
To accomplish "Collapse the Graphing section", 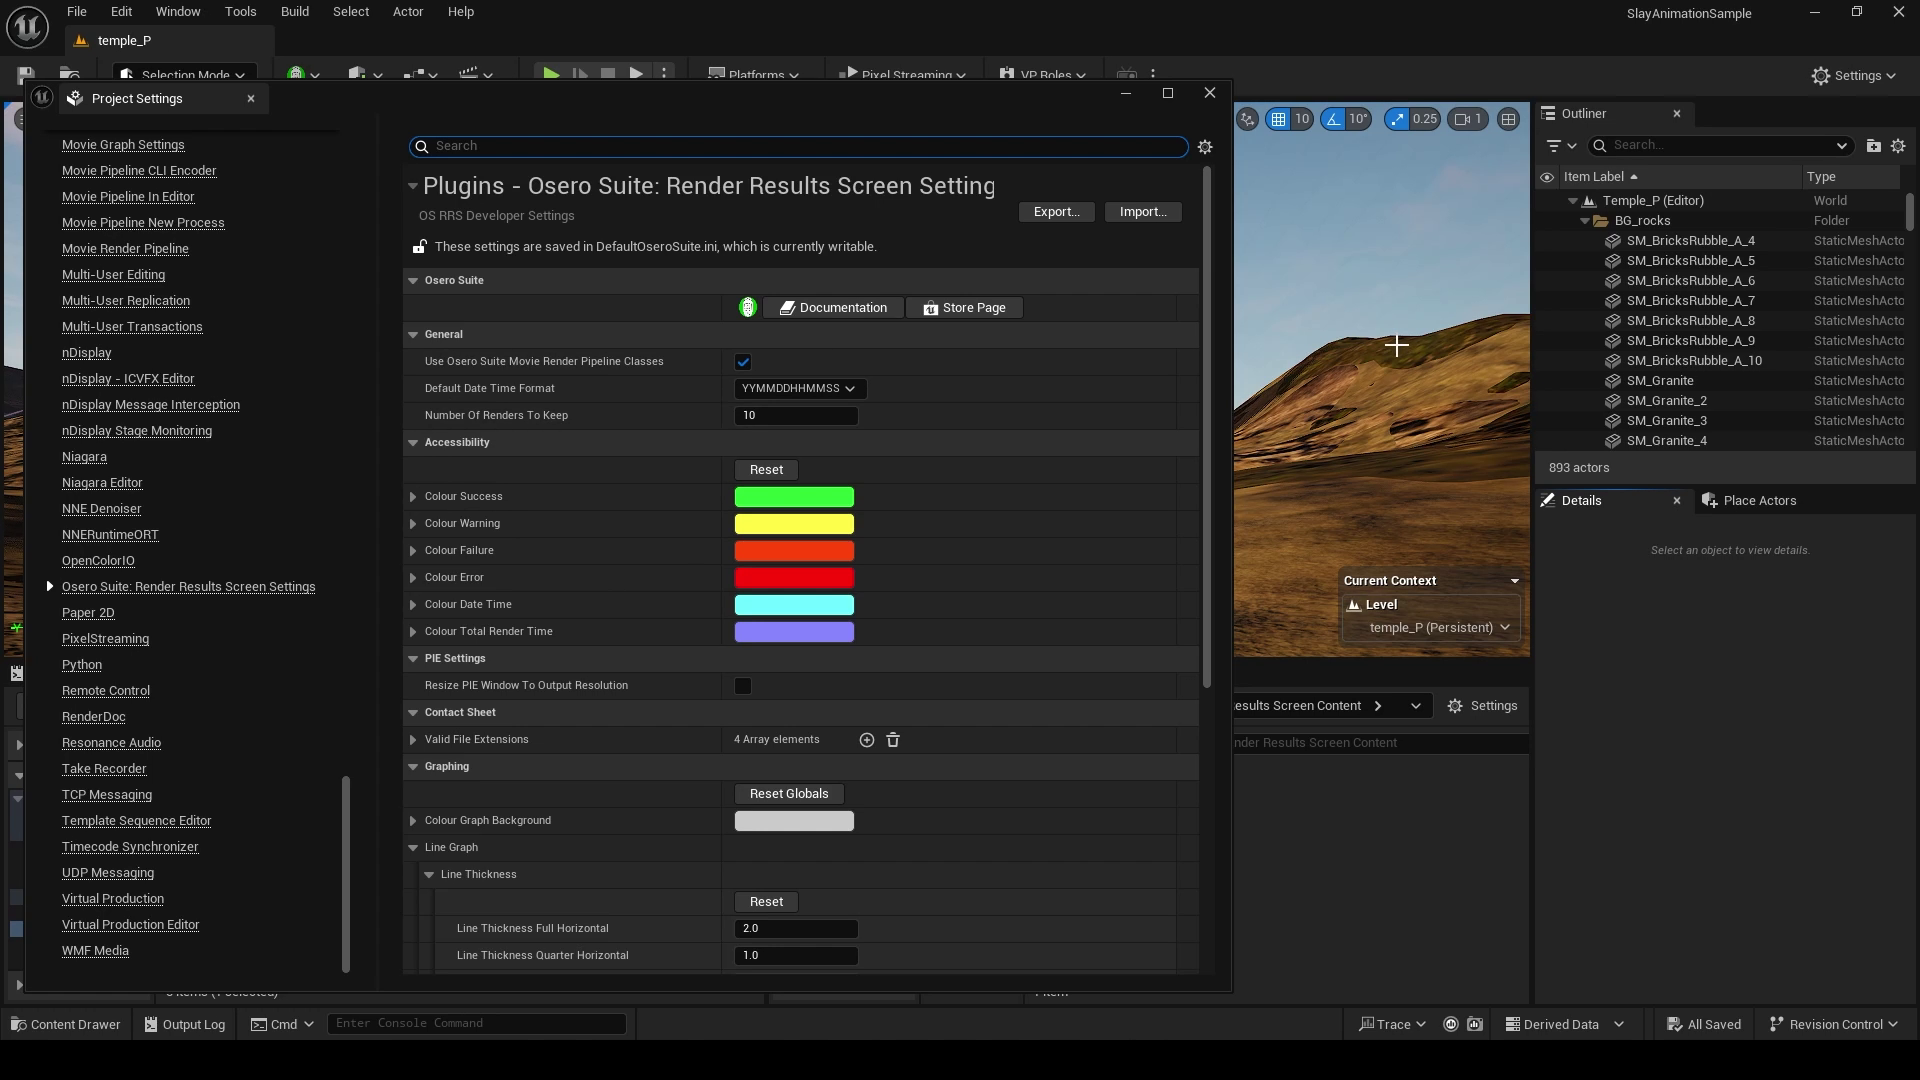I will tap(413, 767).
